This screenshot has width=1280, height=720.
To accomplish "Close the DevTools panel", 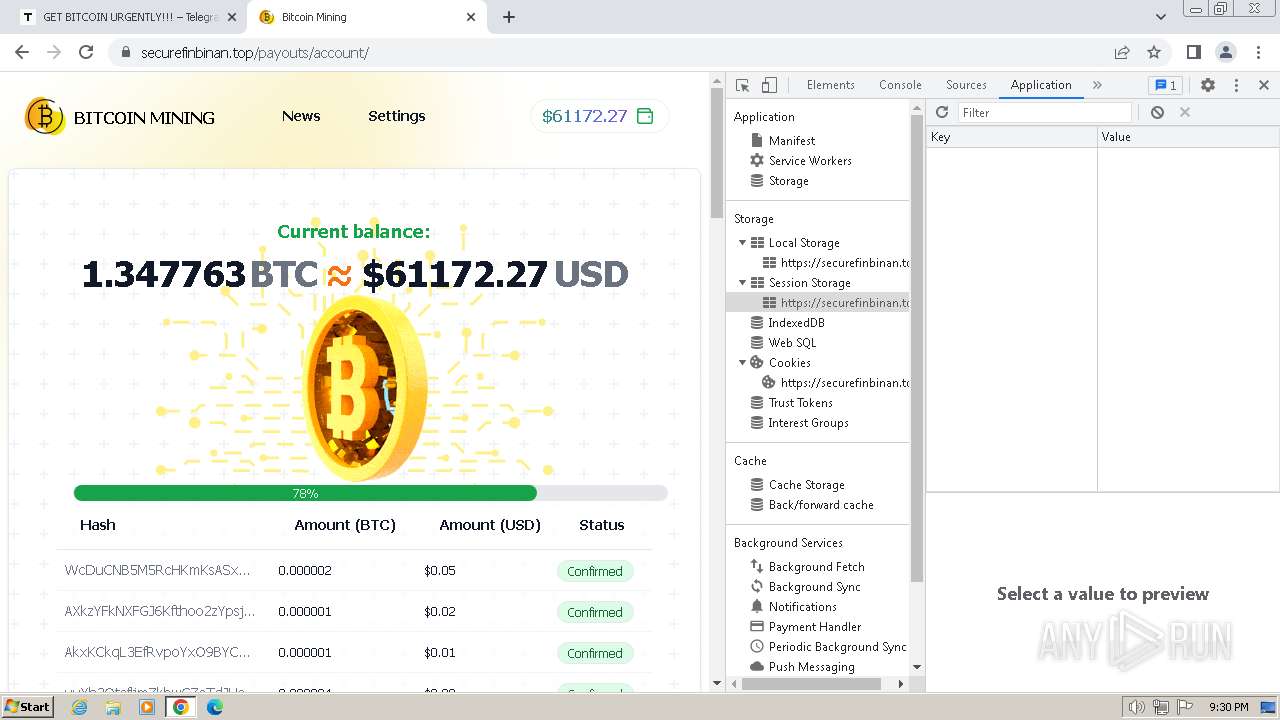I will (1264, 85).
